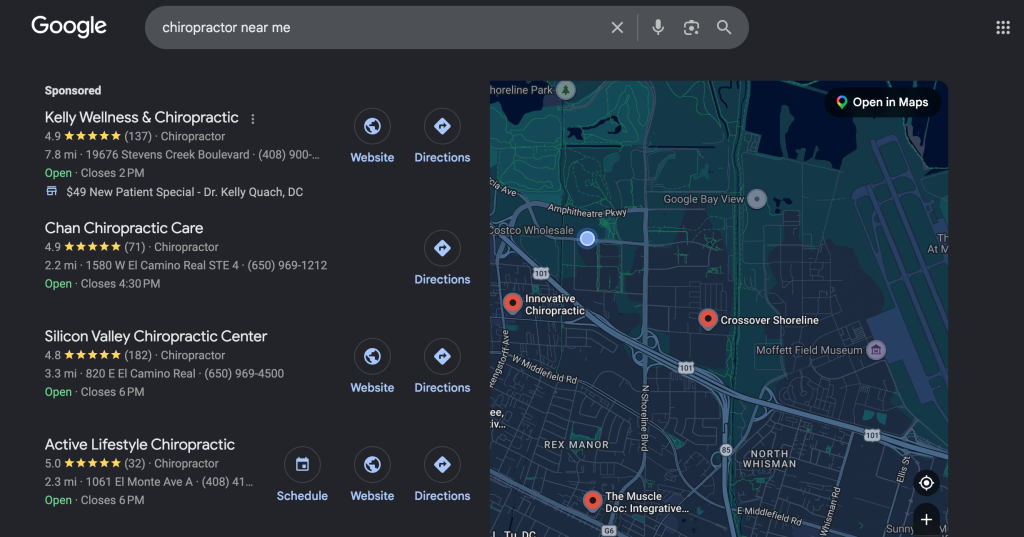Click NORTH WHISMAN label on map
Image resolution: width=1024 pixels, height=537 pixels.
coord(769,459)
